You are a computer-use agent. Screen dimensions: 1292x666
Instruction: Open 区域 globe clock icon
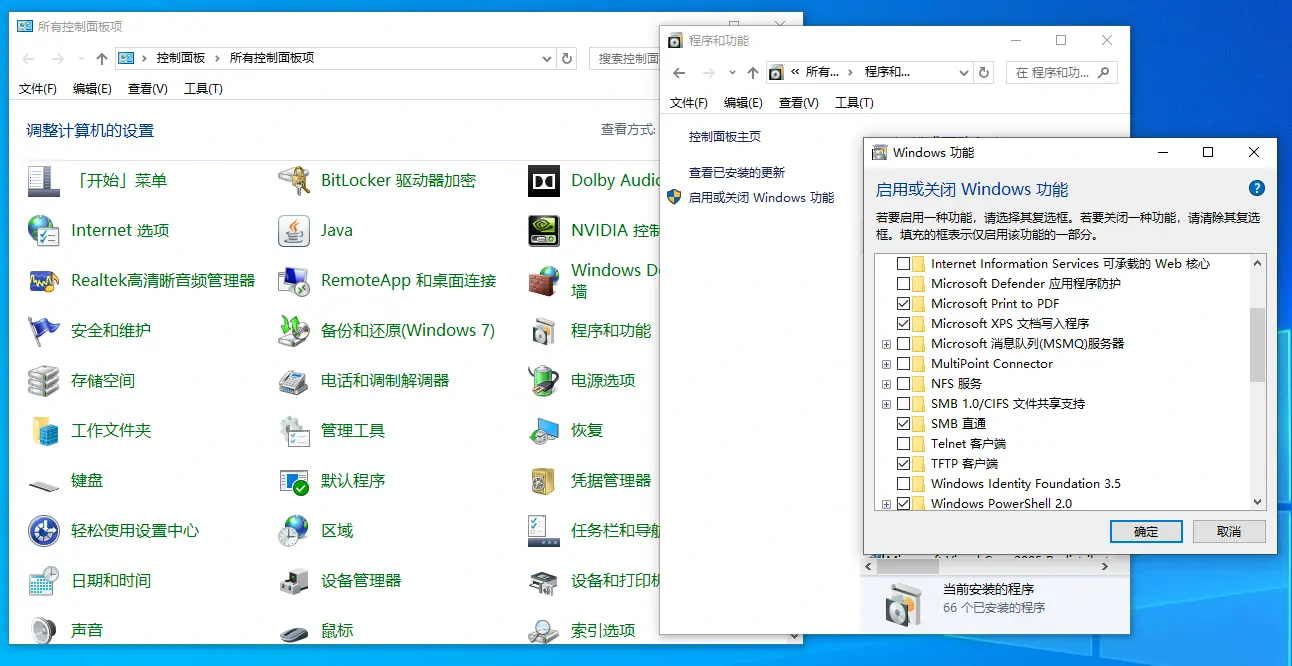(294, 531)
